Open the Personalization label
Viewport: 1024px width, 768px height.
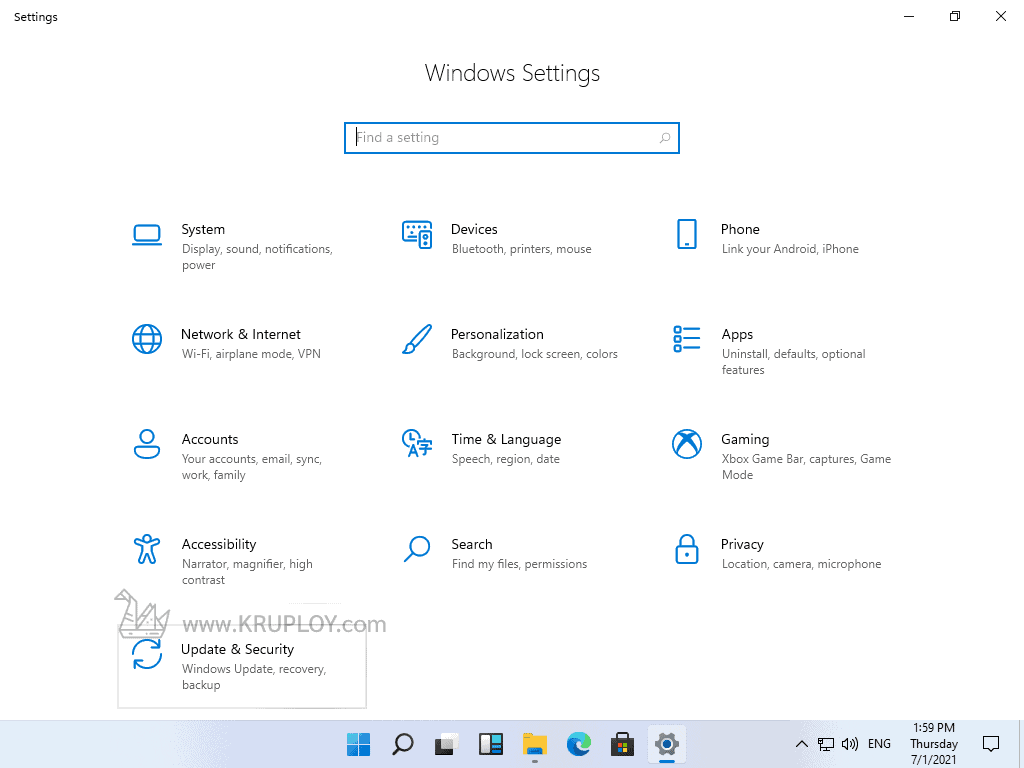(497, 334)
